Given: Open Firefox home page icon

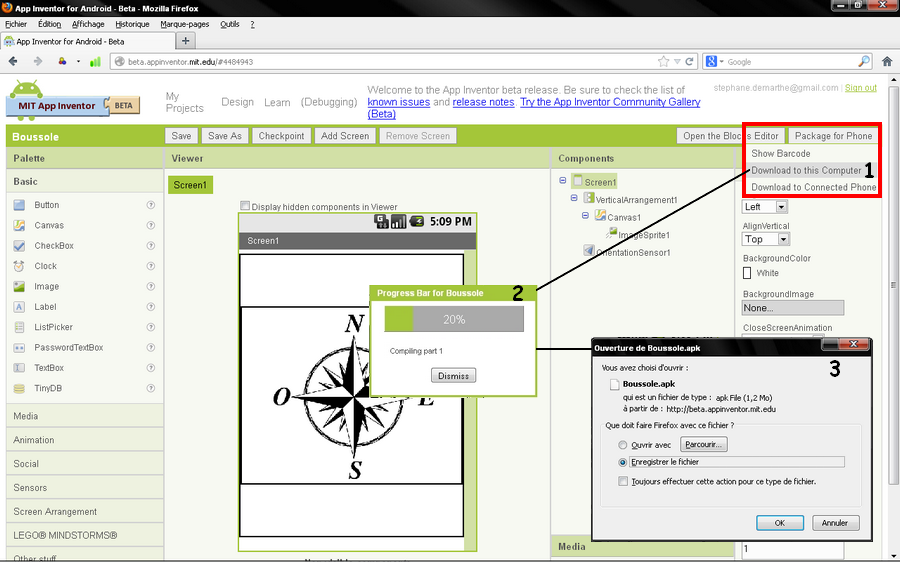Looking at the screenshot, I should [887, 61].
